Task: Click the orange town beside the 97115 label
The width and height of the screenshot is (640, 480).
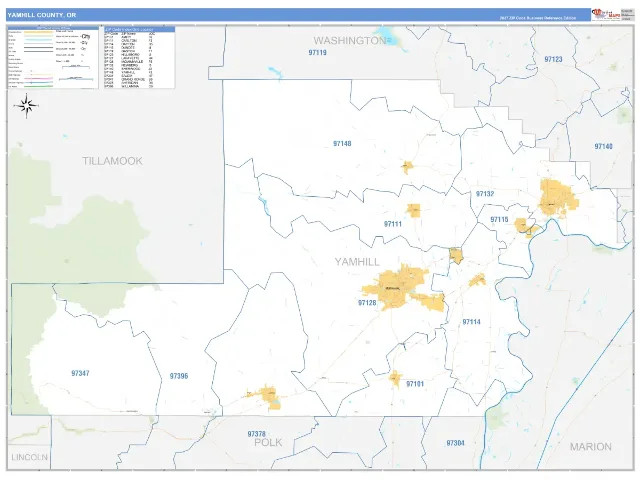Action: point(521,225)
